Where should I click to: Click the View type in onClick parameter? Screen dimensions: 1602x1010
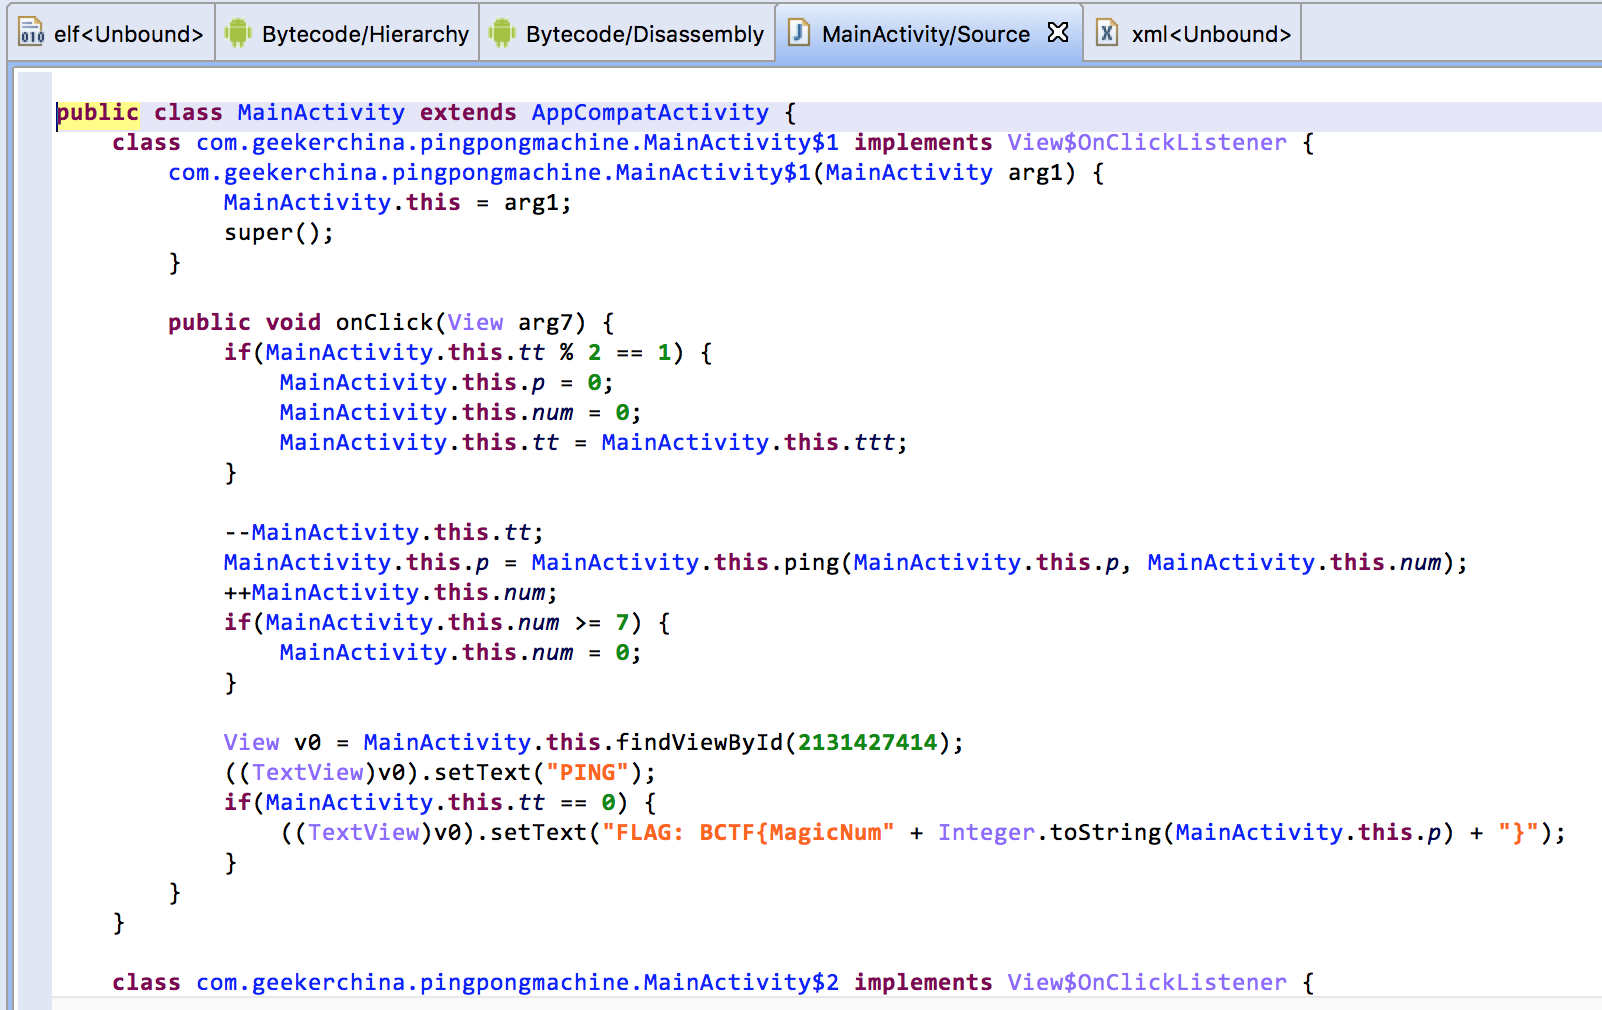475,322
